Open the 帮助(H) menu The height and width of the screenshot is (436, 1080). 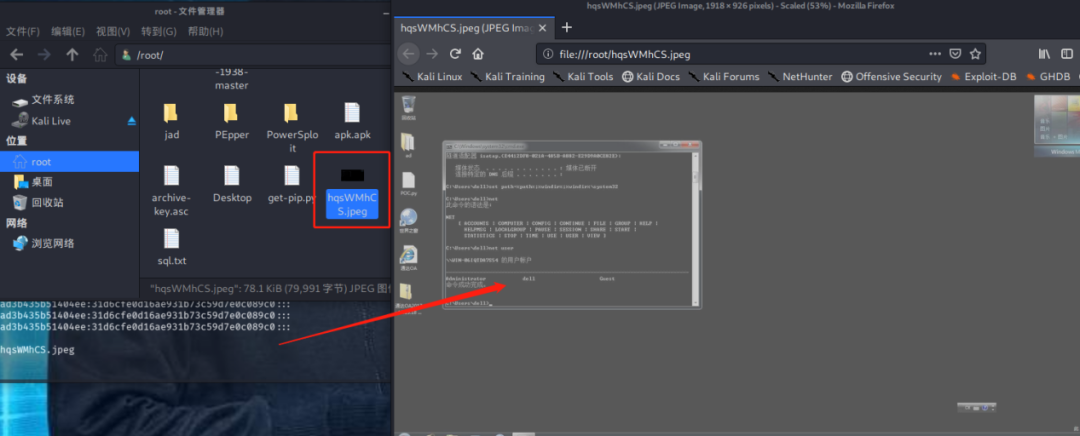point(205,32)
